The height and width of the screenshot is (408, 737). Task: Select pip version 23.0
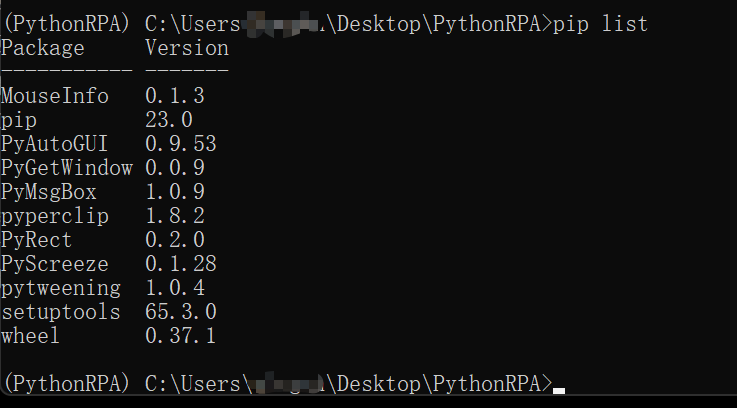tap(169, 120)
